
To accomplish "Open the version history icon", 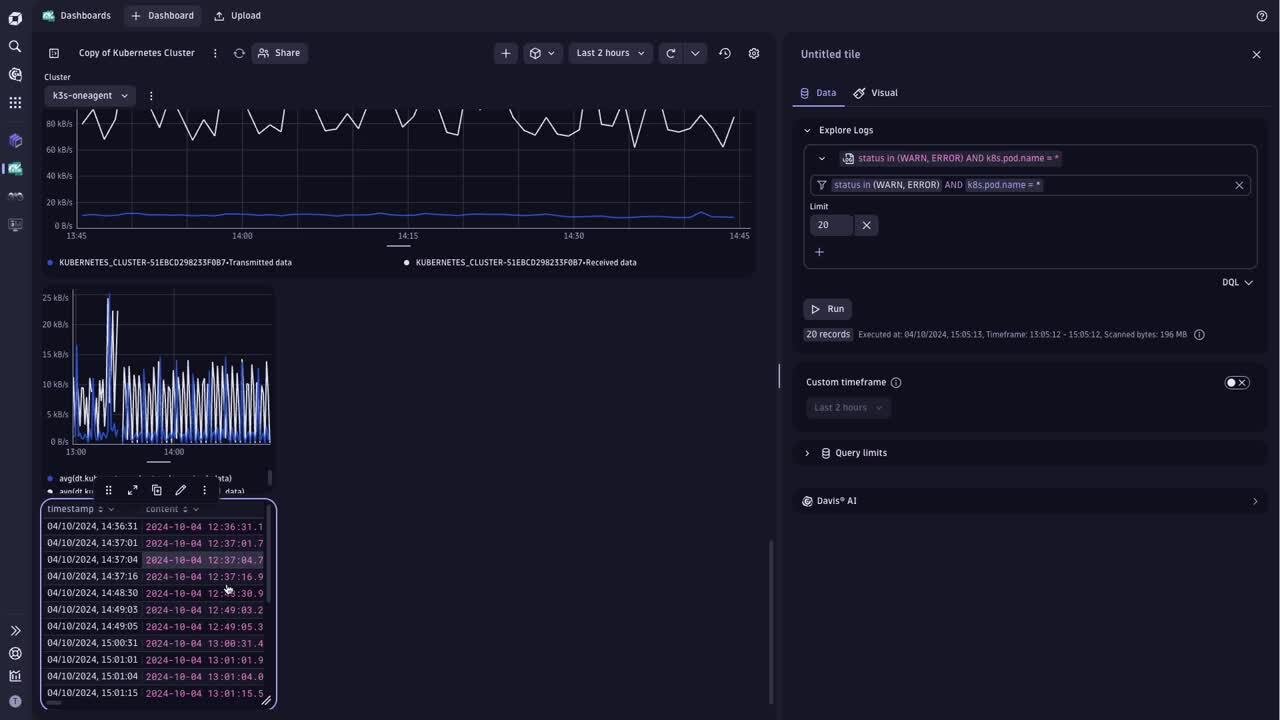I will (x=725, y=53).
